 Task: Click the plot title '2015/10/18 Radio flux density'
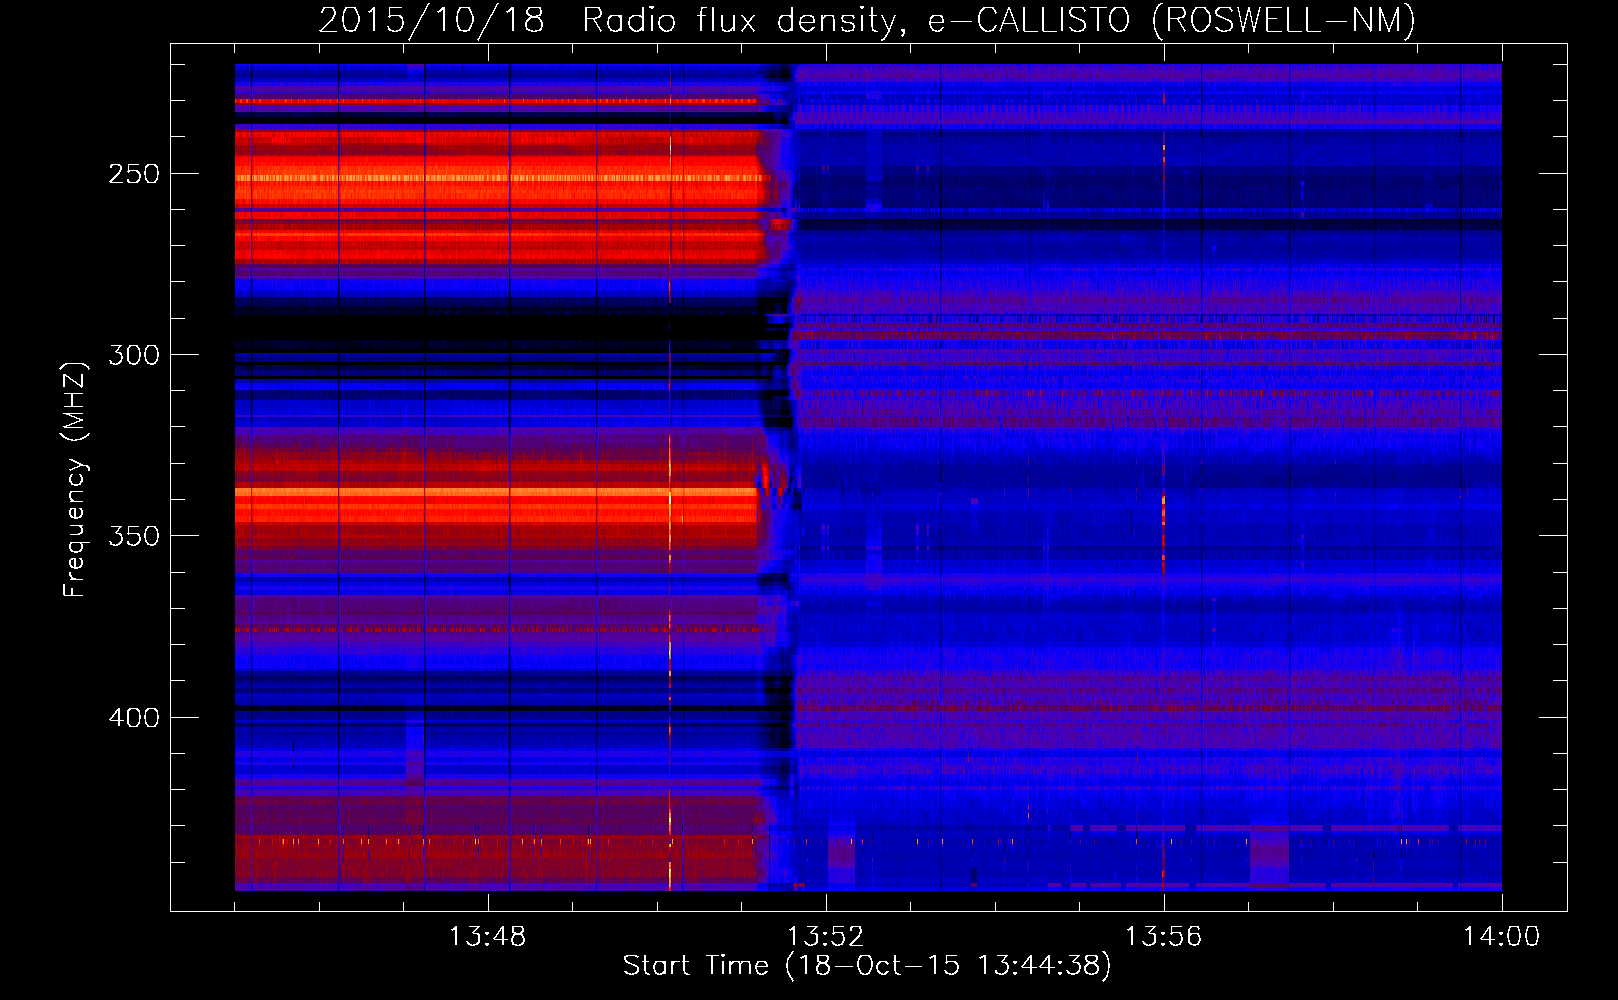(867, 20)
